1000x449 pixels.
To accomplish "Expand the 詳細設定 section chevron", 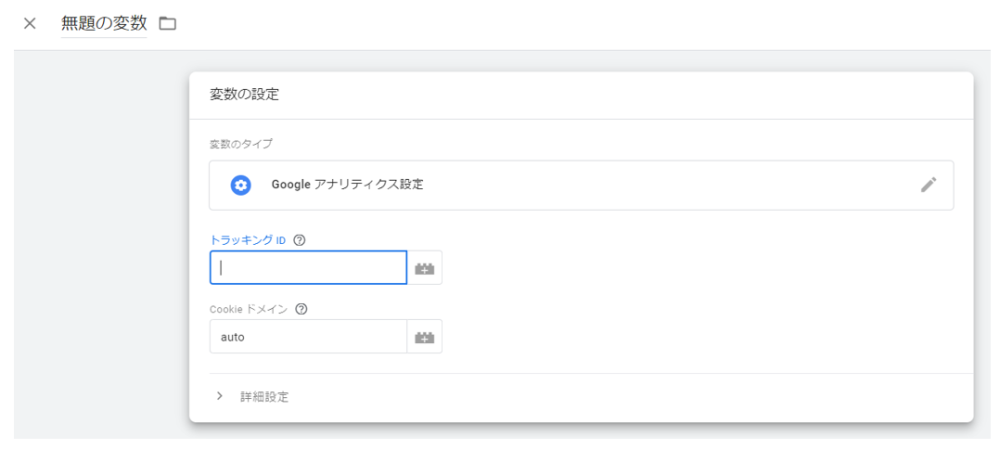I will (220, 396).
